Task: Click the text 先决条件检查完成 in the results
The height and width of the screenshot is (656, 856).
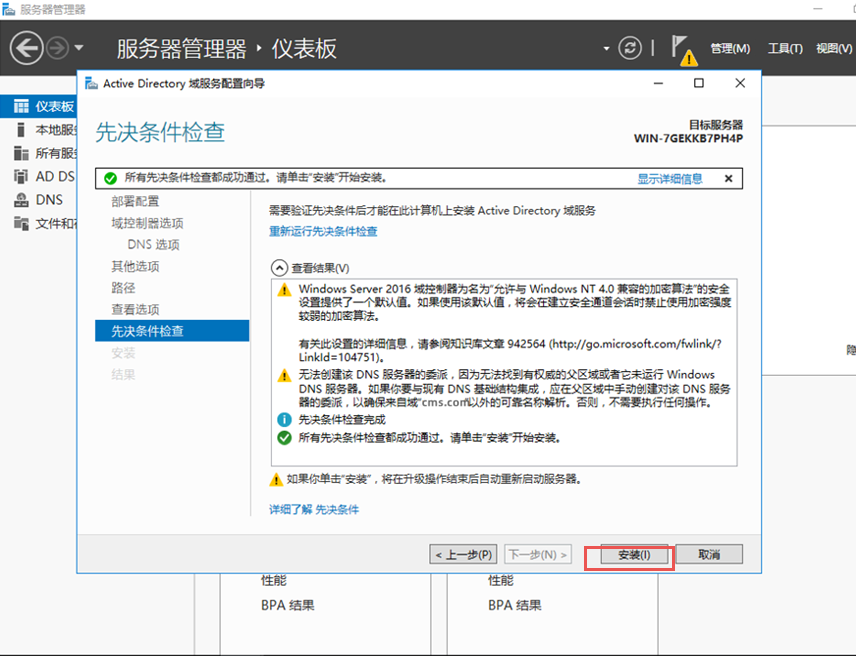Action: [x=342, y=420]
